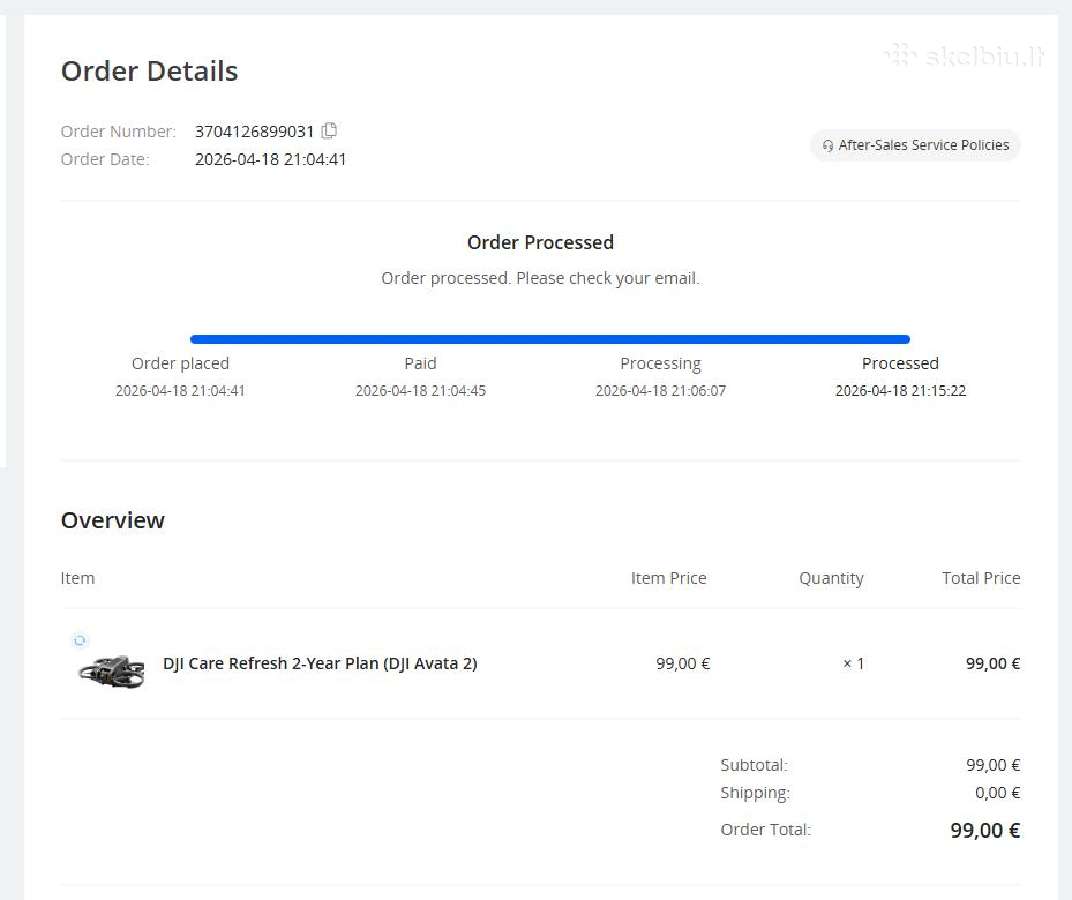
Task: Click the Item Price column header
Action: 668,578
